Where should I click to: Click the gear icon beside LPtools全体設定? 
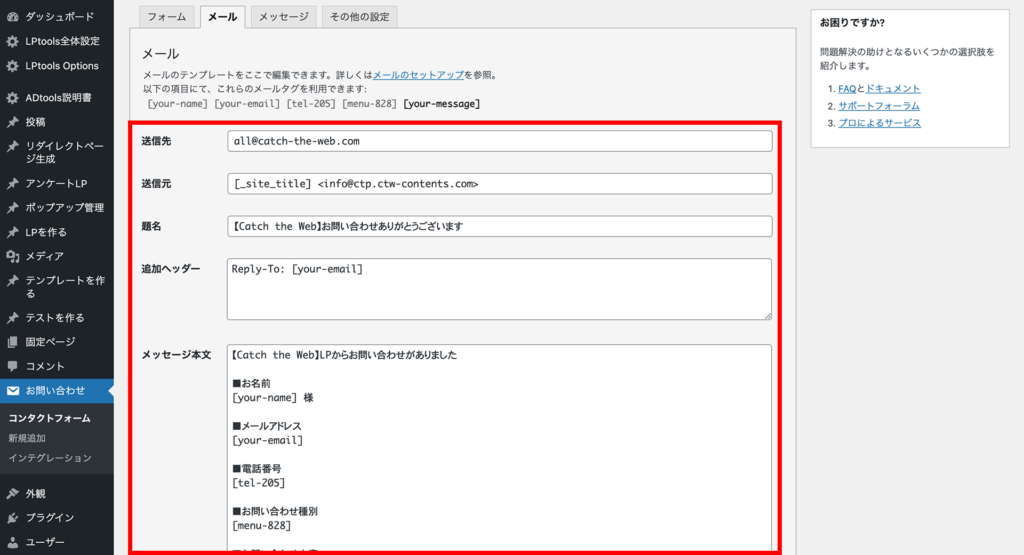pyautogui.click(x=12, y=42)
